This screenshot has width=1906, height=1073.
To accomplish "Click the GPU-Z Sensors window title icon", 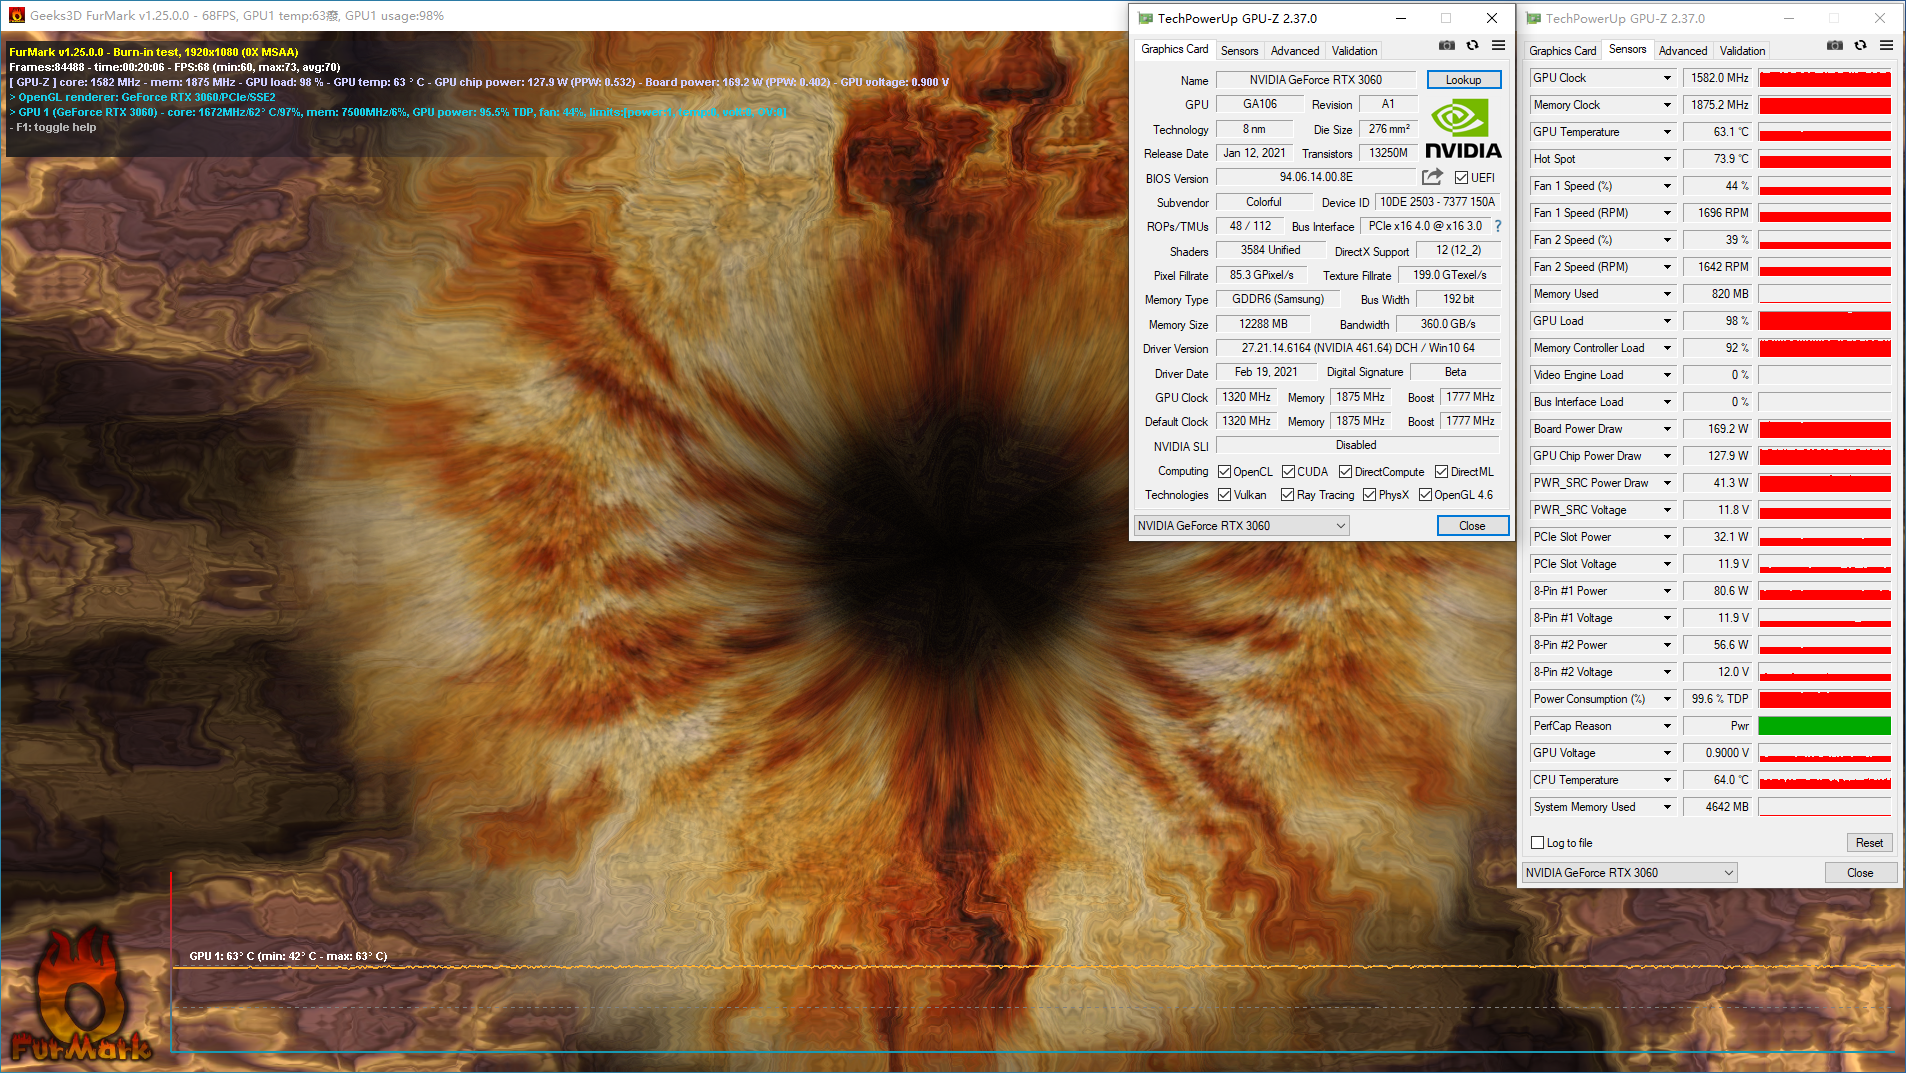I will click(x=1533, y=18).
